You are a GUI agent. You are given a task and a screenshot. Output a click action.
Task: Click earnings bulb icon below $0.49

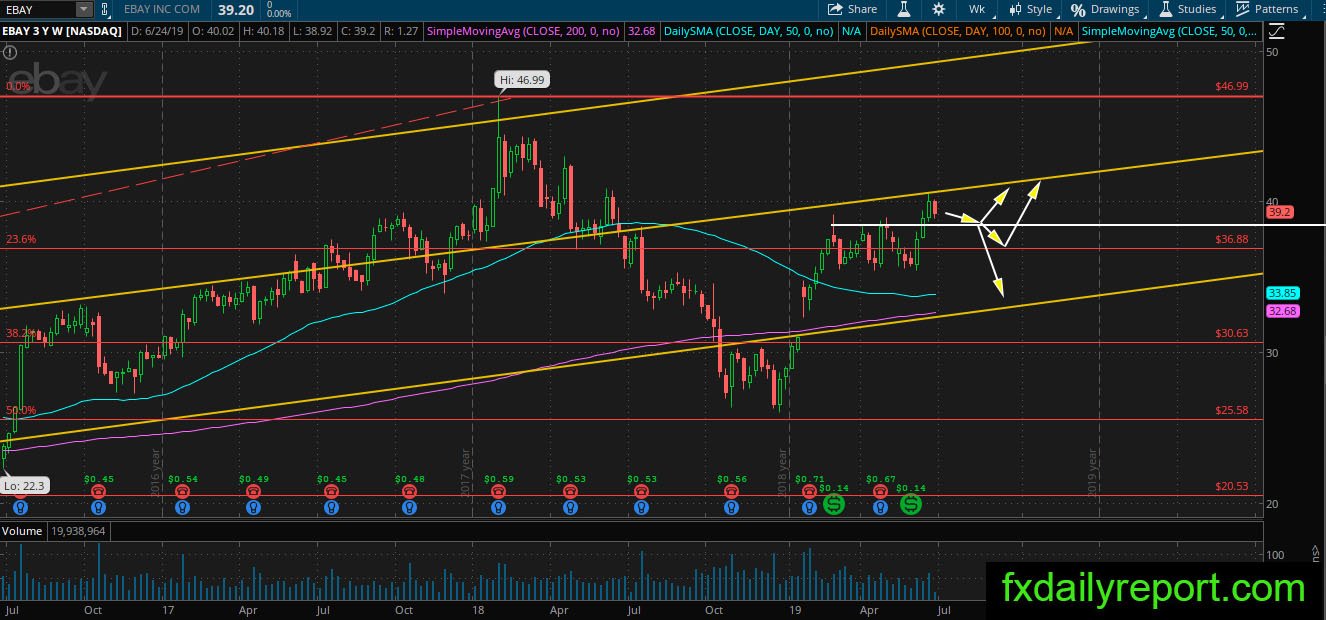[x=254, y=507]
